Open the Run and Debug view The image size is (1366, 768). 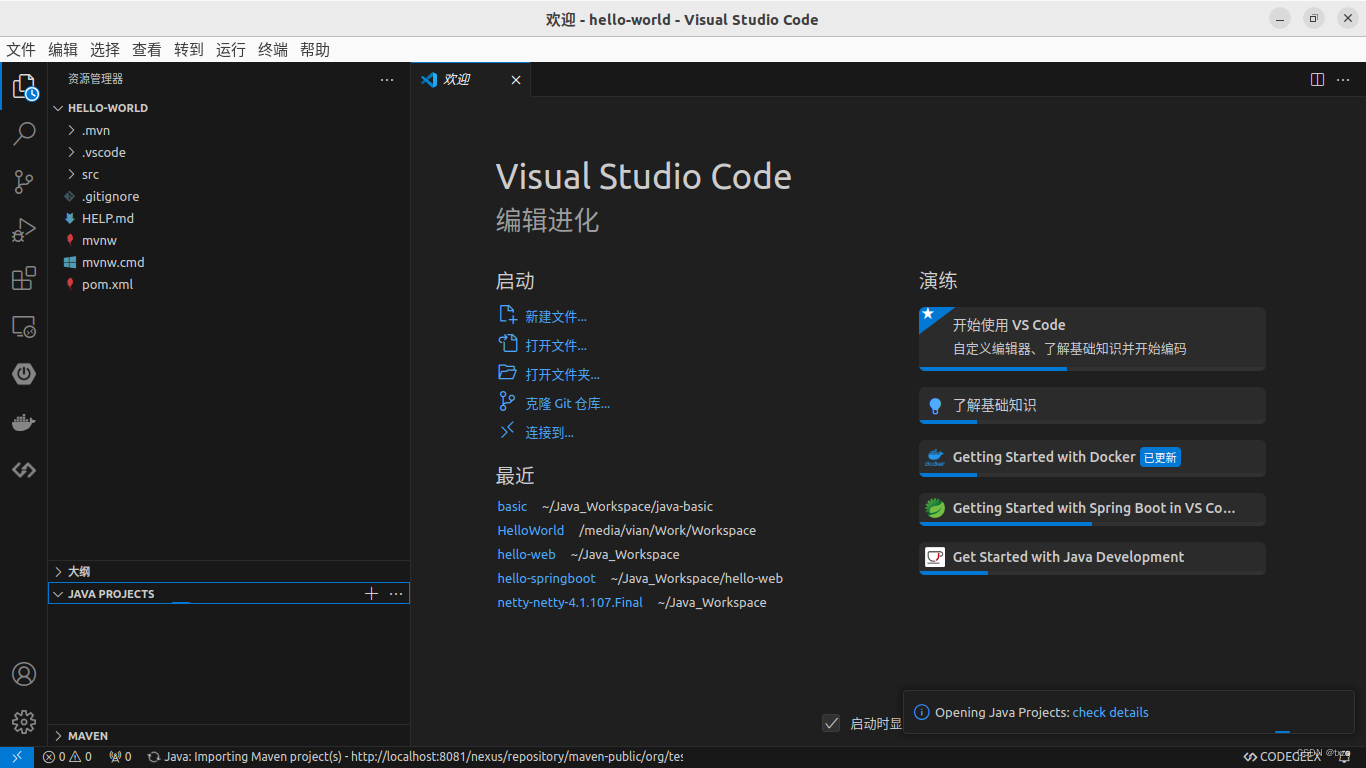click(x=24, y=230)
